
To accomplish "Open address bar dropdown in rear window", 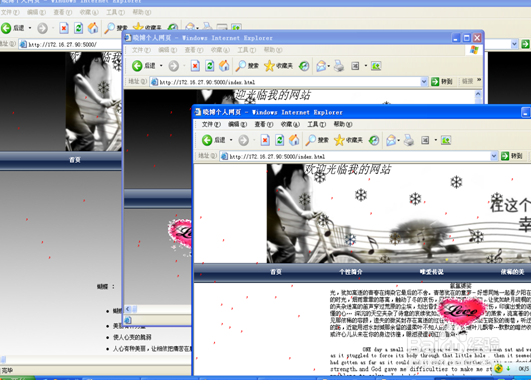I will pos(514,44).
